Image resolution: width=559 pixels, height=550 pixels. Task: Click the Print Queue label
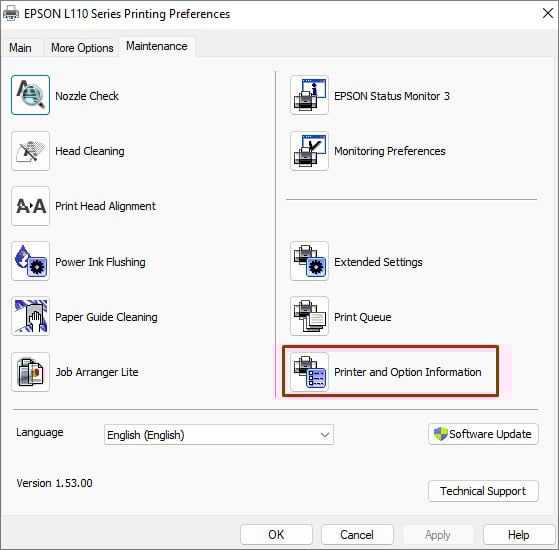pyautogui.click(x=363, y=317)
